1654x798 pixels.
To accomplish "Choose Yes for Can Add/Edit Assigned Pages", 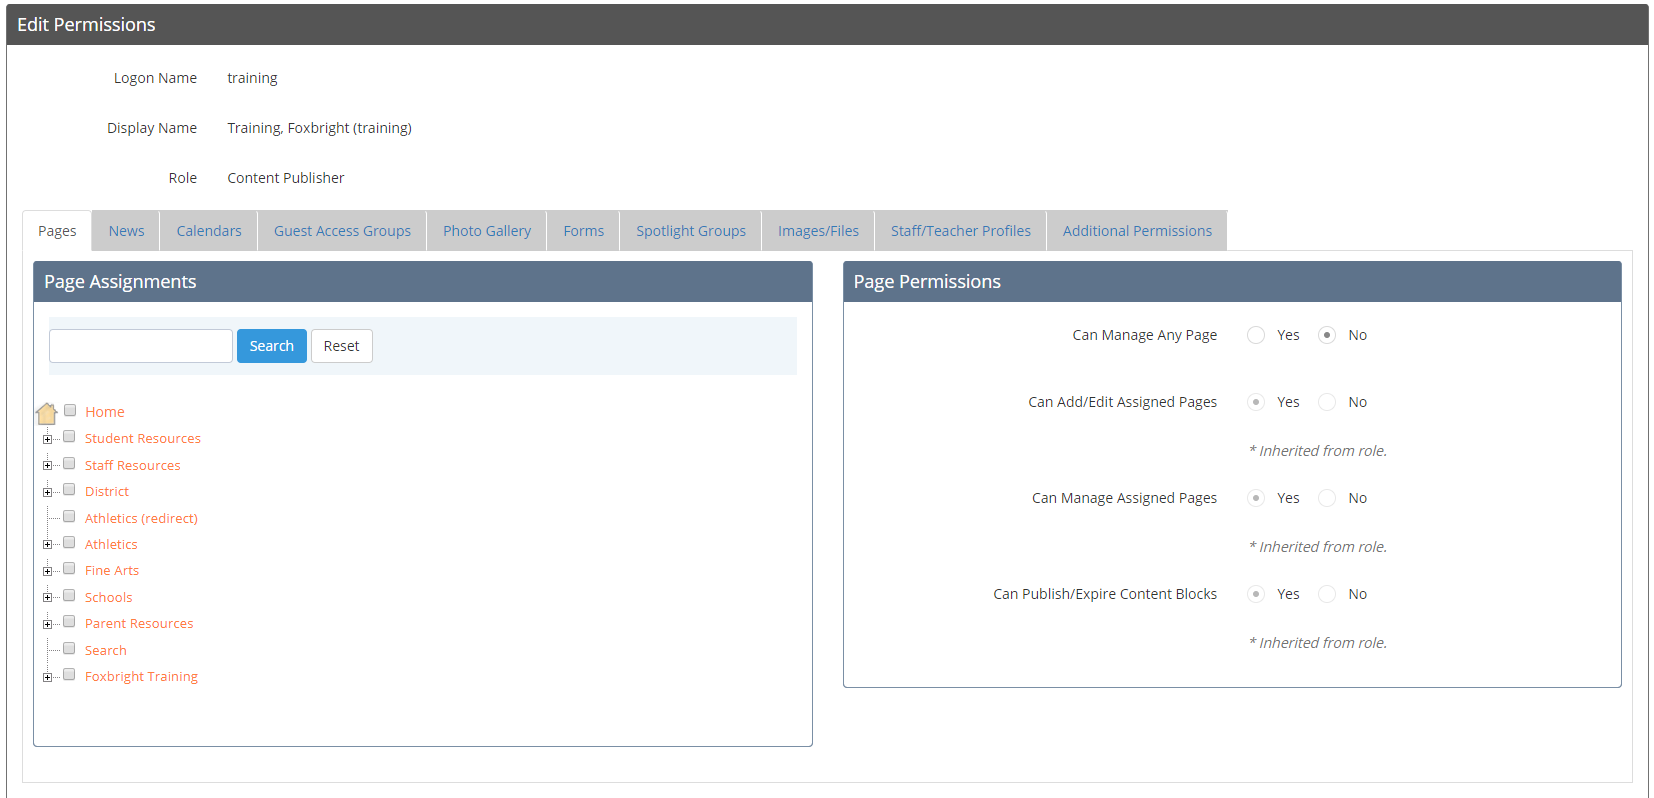I will tap(1256, 402).
